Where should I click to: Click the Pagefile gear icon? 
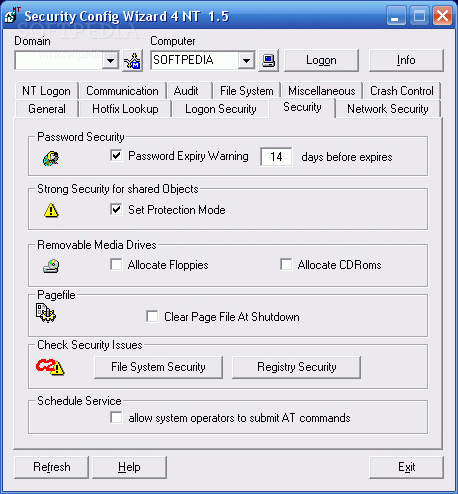point(46,313)
